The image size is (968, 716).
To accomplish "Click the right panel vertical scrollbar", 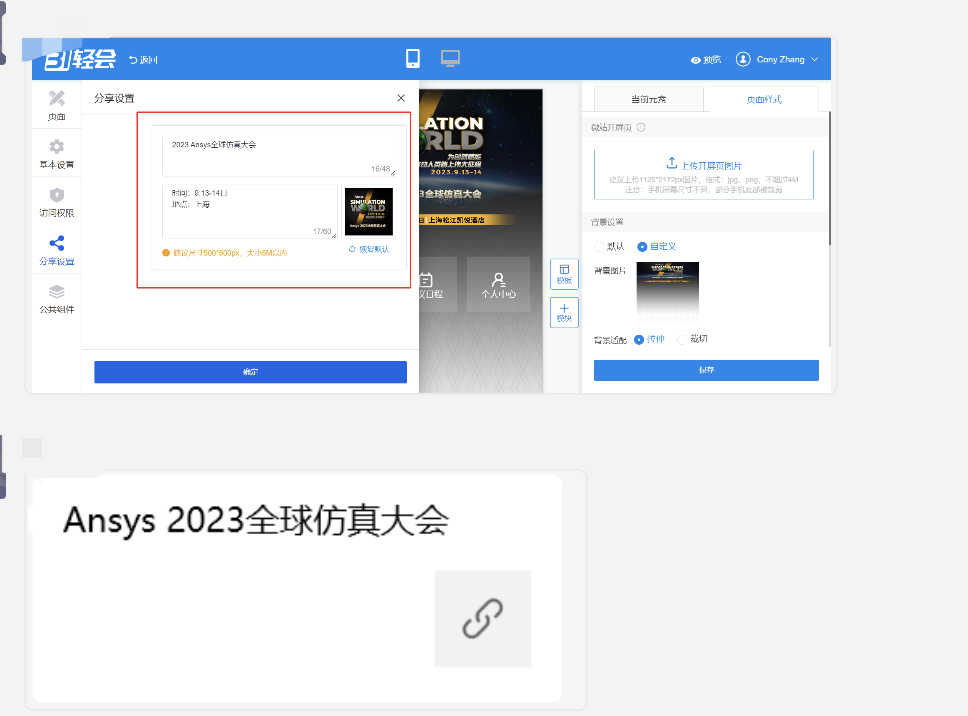I will tap(830, 178).
